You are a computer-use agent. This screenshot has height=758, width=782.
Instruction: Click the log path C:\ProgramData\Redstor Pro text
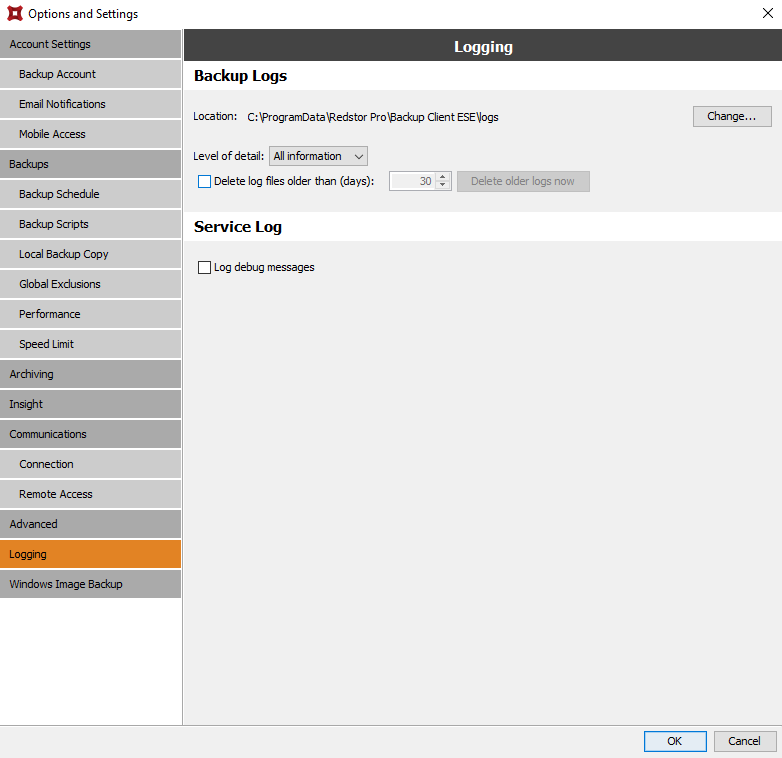[373, 117]
